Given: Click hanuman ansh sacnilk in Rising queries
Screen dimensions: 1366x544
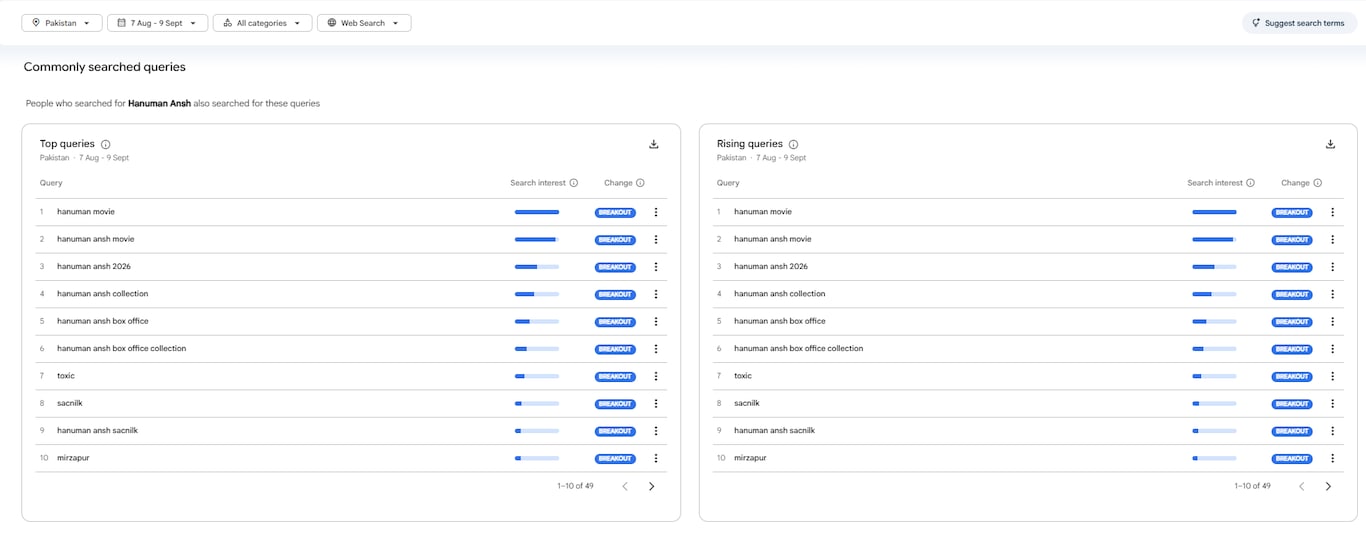Looking at the screenshot, I should coord(775,431).
